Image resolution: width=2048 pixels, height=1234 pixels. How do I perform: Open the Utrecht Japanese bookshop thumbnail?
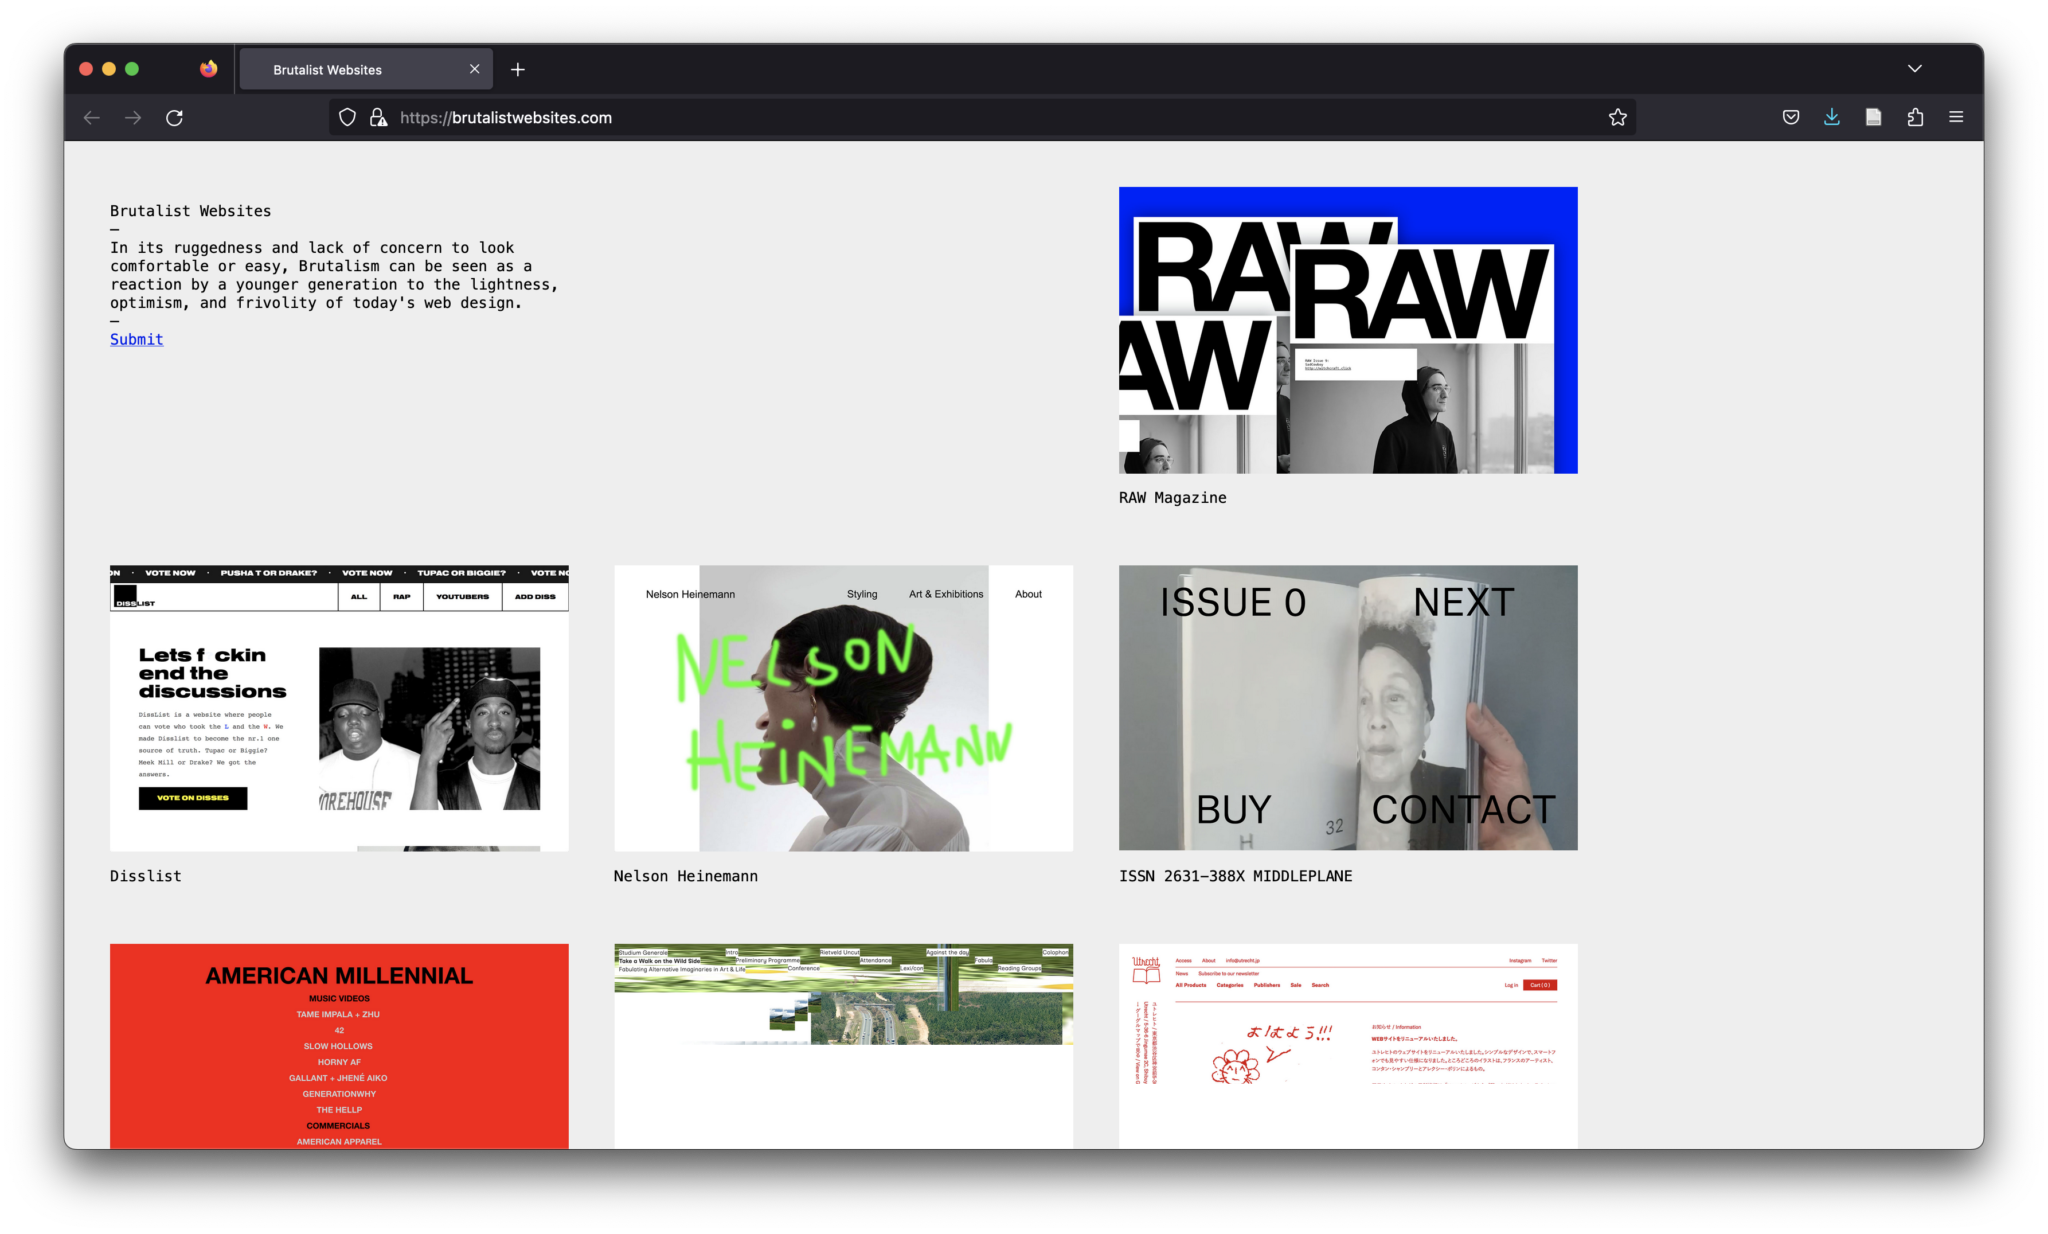pyautogui.click(x=1348, y=1046)
